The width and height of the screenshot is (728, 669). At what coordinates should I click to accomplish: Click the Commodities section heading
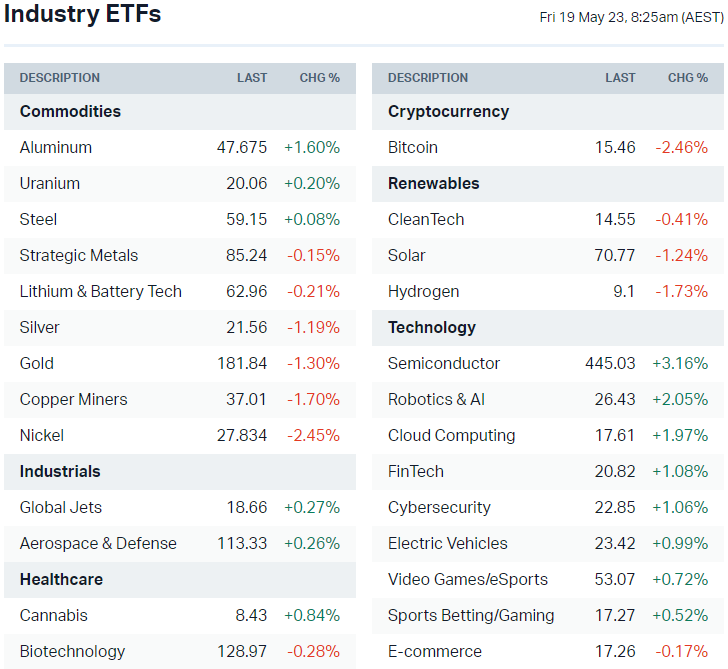click(x=70, y=111)
